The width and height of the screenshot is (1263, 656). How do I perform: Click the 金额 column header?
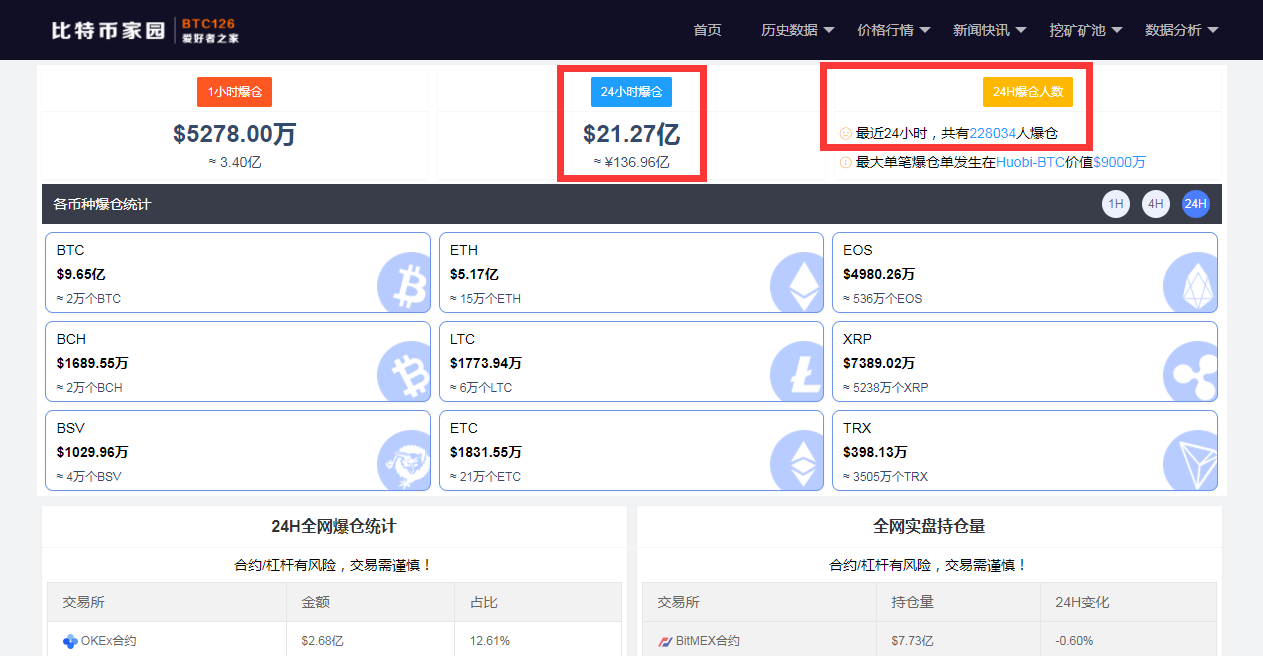point(315,602)
